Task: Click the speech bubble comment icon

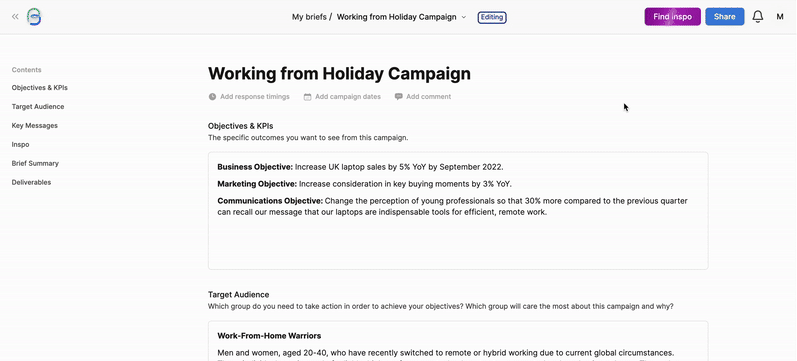Action: coord(398,97)
